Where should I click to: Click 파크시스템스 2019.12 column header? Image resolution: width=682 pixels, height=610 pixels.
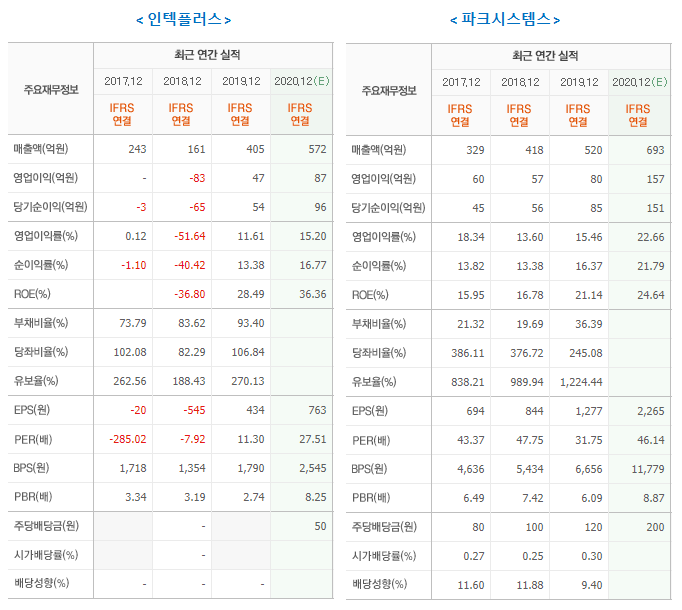pos(579,82)
